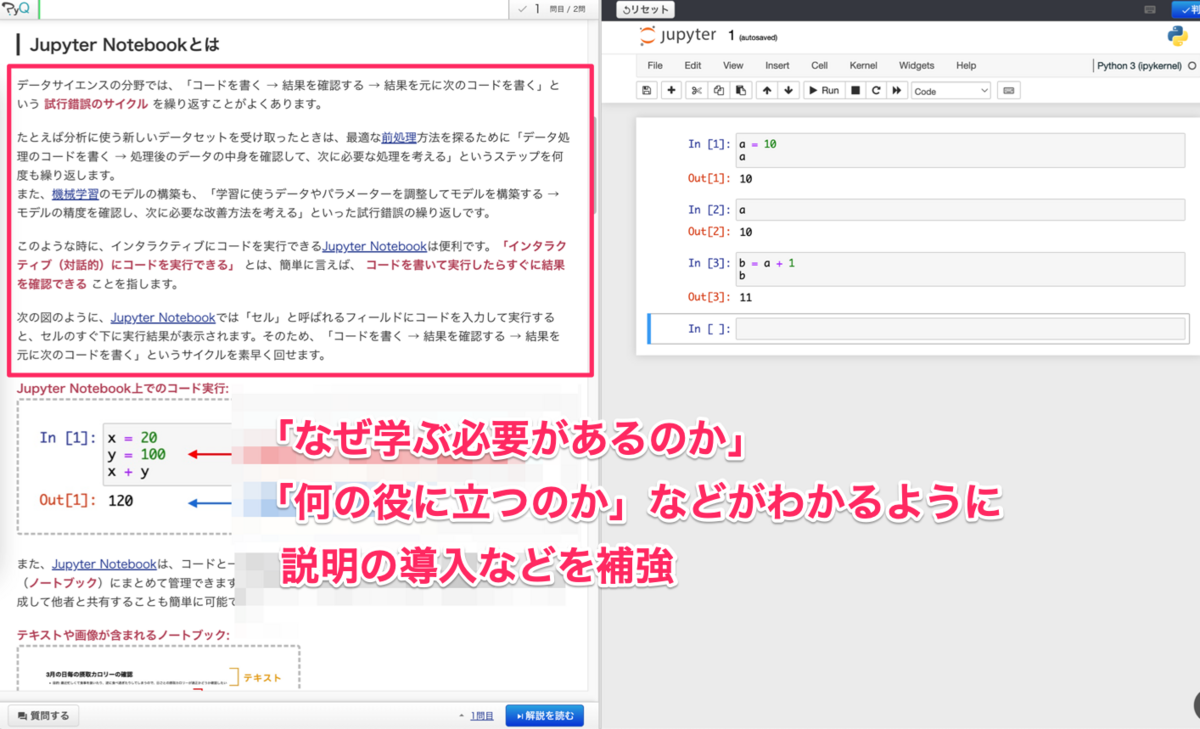The height and width of the screenshot is (729, 1200).
Task: Select the cell In [2] code area
Action: coord(960,210)
